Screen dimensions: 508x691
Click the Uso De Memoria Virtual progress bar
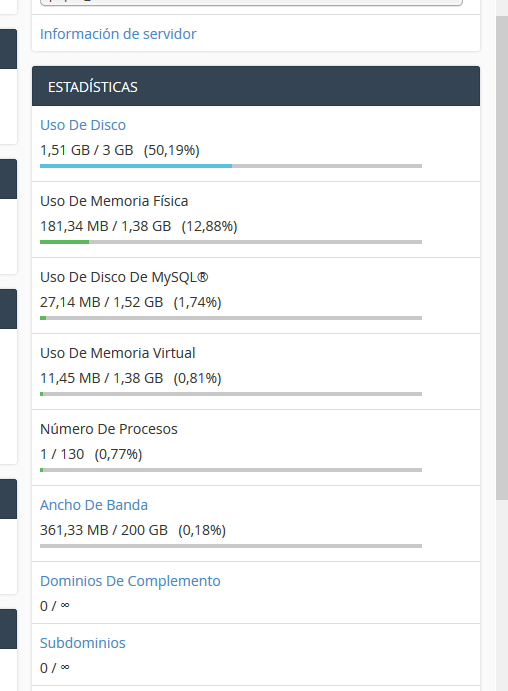click(x=231, y=394)
